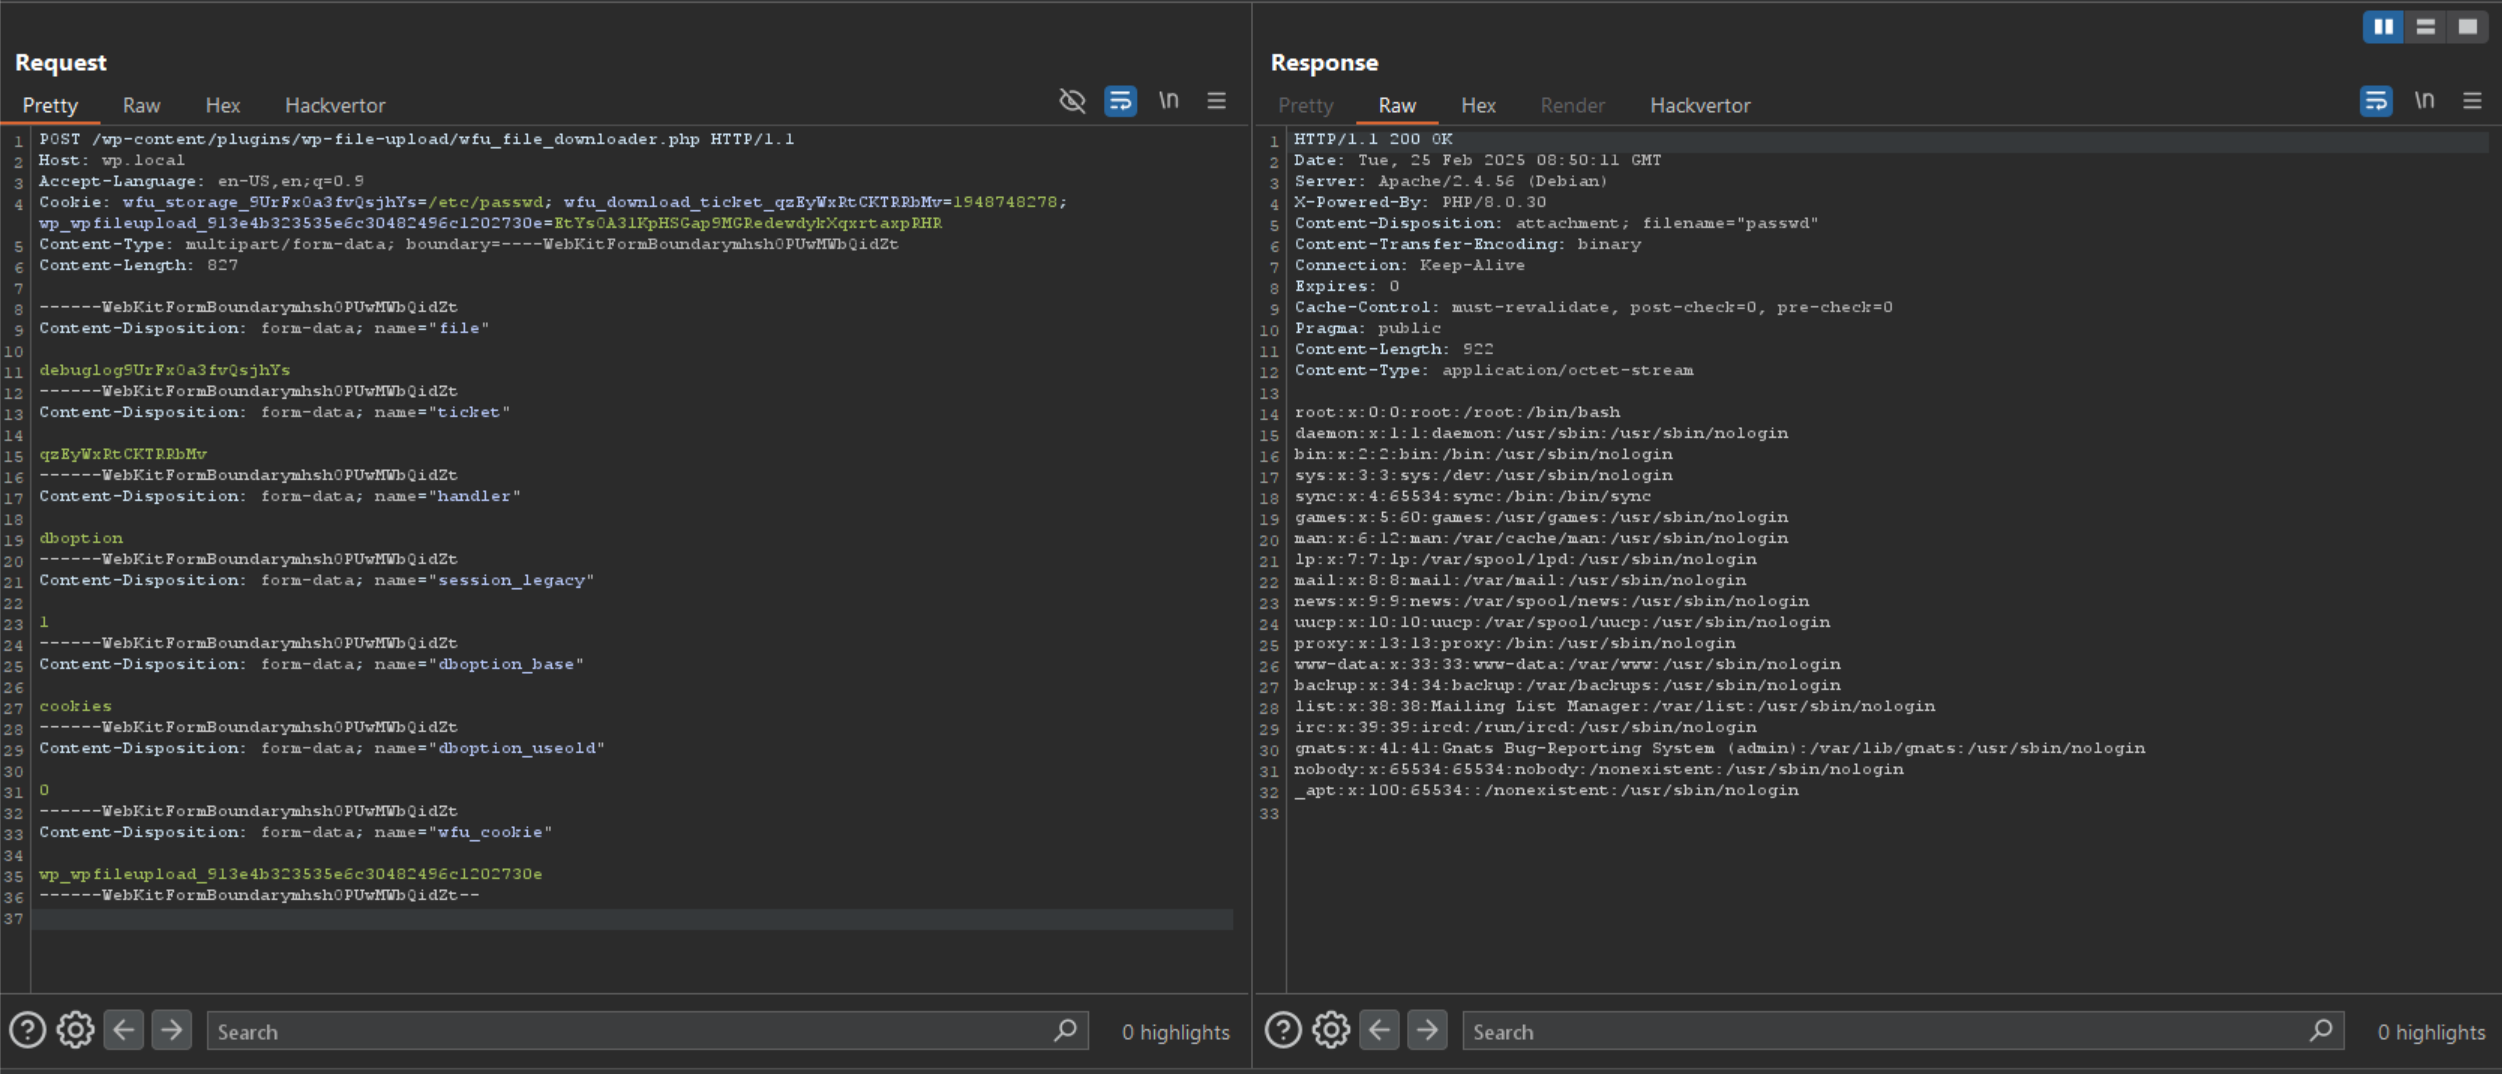Image resolution: width=2502 pixels, height=1074 pixels.
Task: Click the /etc/passwd cookie value
Action: [x=485, y=202]
